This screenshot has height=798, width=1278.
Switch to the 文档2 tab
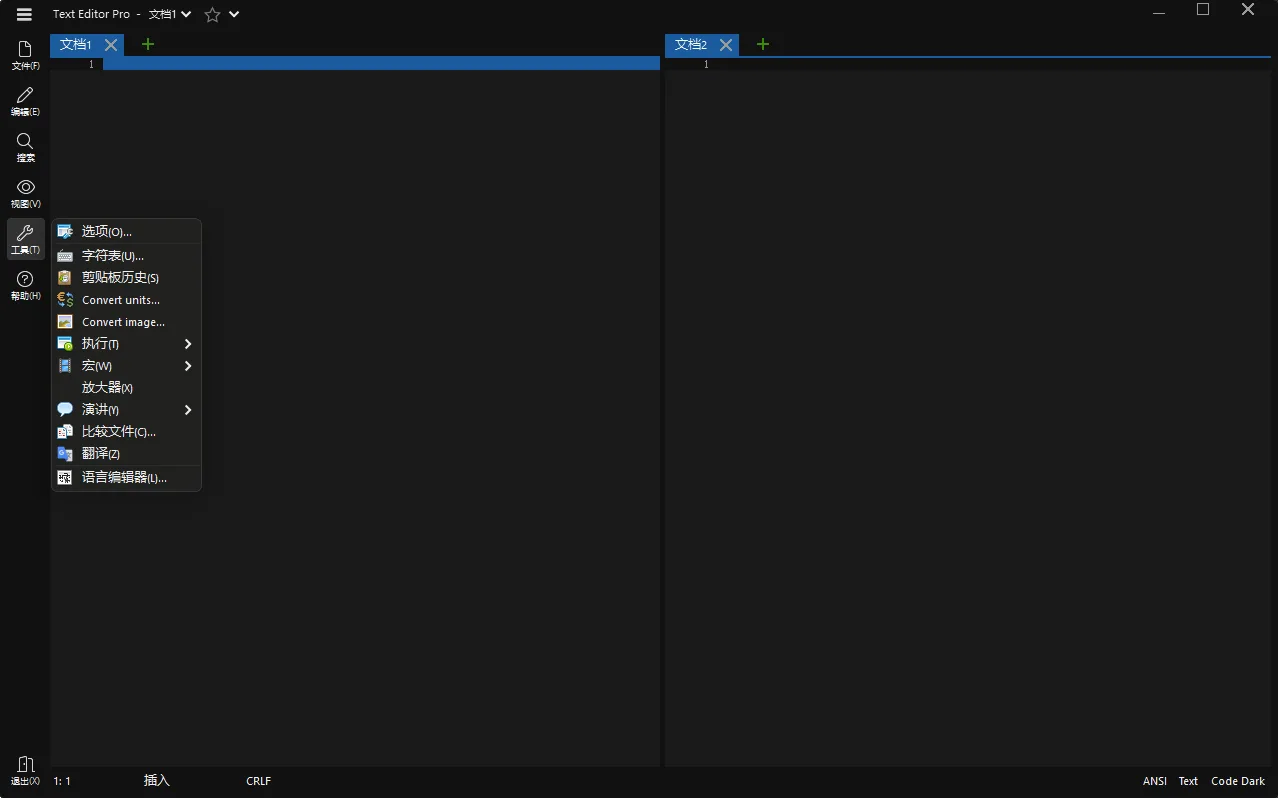[691, 45]
